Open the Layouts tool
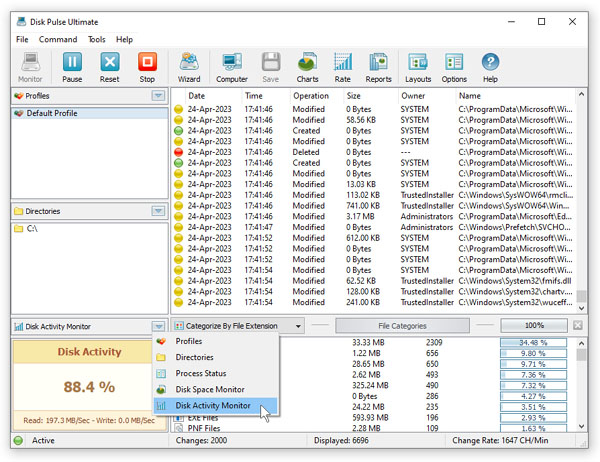The image size is (600, 462). click(418, 67)
